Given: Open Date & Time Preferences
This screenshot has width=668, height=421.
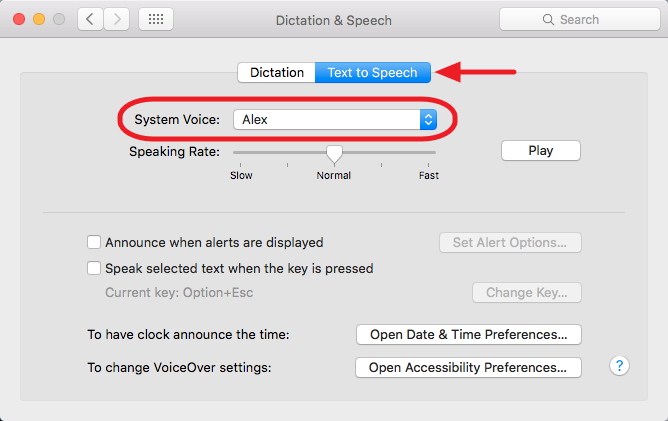Looking at the screenshot, I should click(x=468, y=334).
